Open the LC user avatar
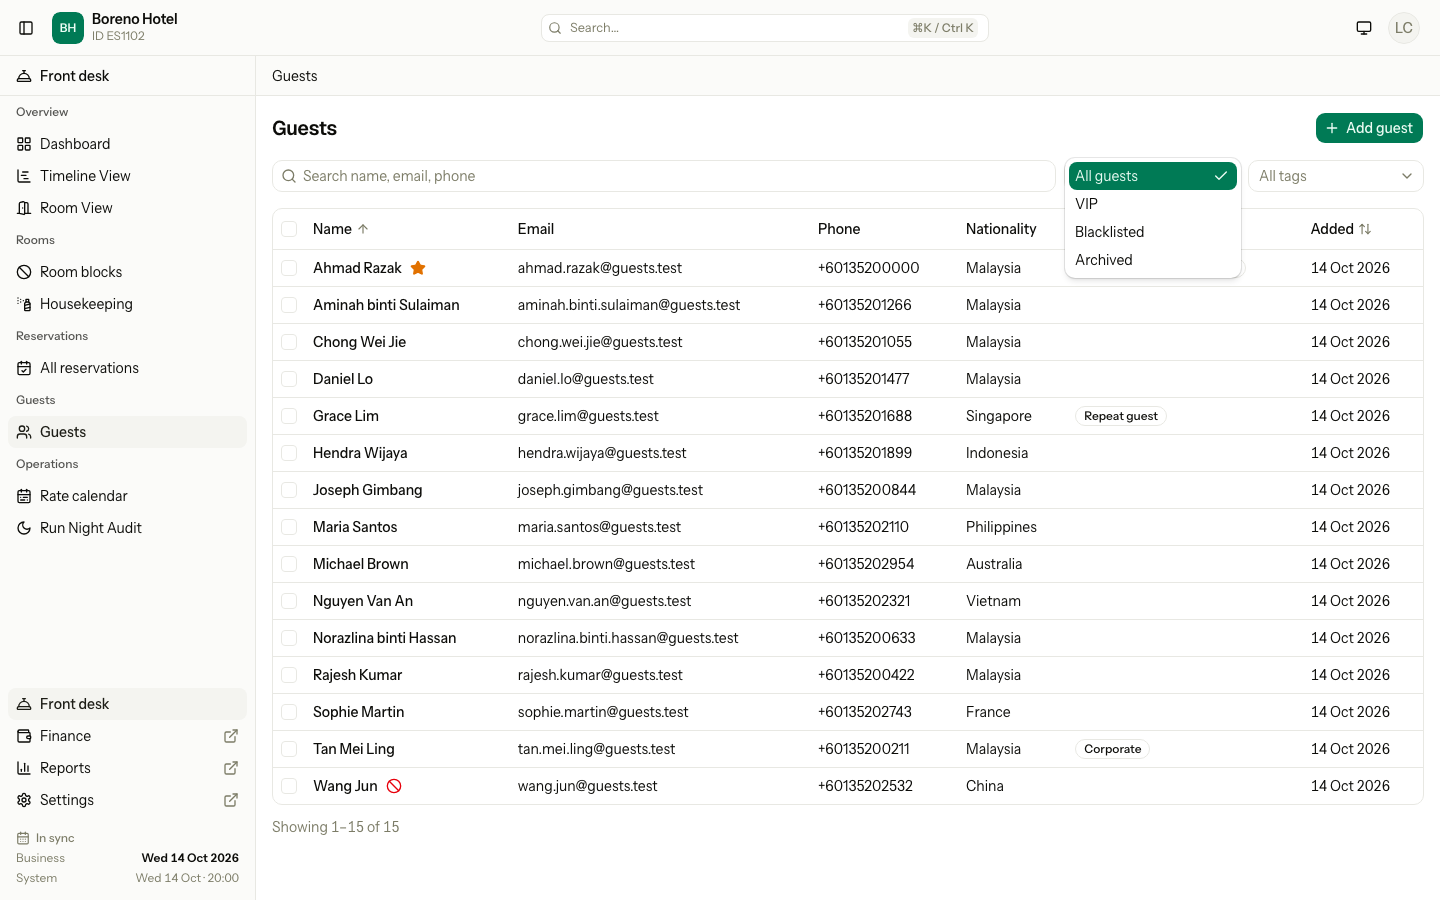 (x=1404, y=28)
